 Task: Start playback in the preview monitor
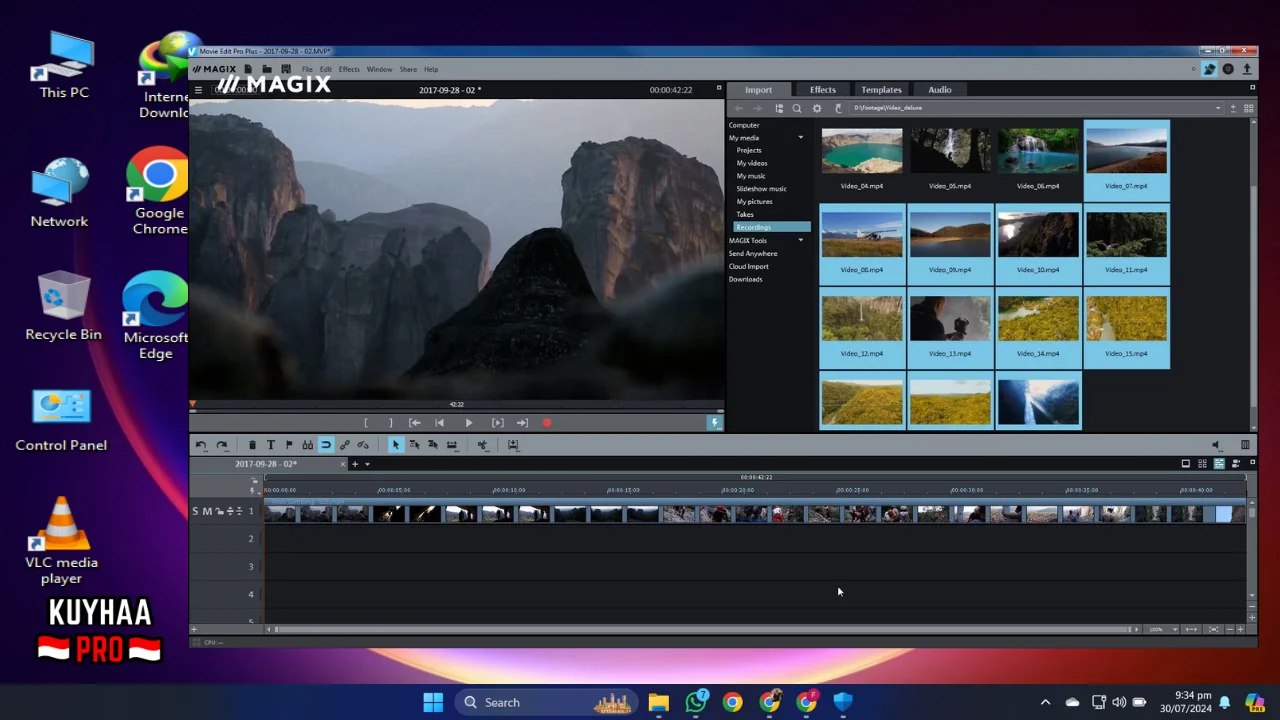coord(468,423)
